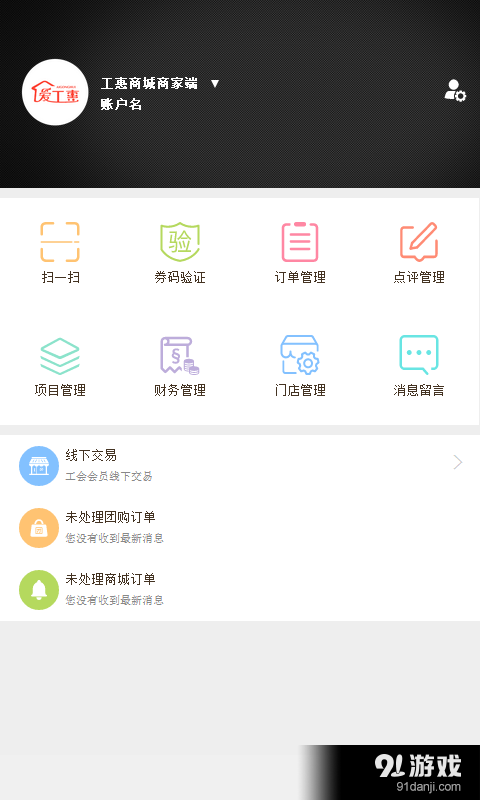Open the 线下交易 row title
The height and width of the screenshot is (800, 480).
(x=91, y=455)
